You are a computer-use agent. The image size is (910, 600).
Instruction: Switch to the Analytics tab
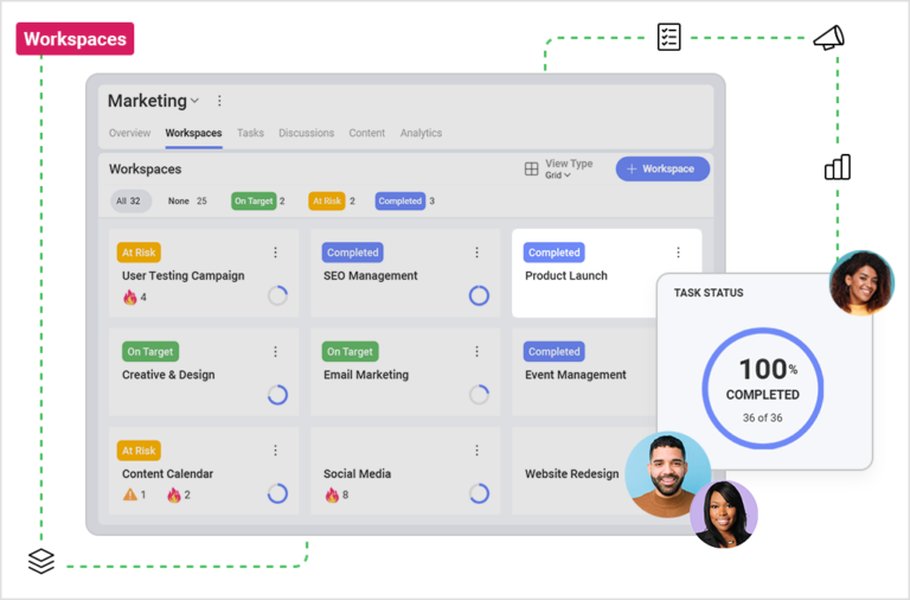point(421,133)
